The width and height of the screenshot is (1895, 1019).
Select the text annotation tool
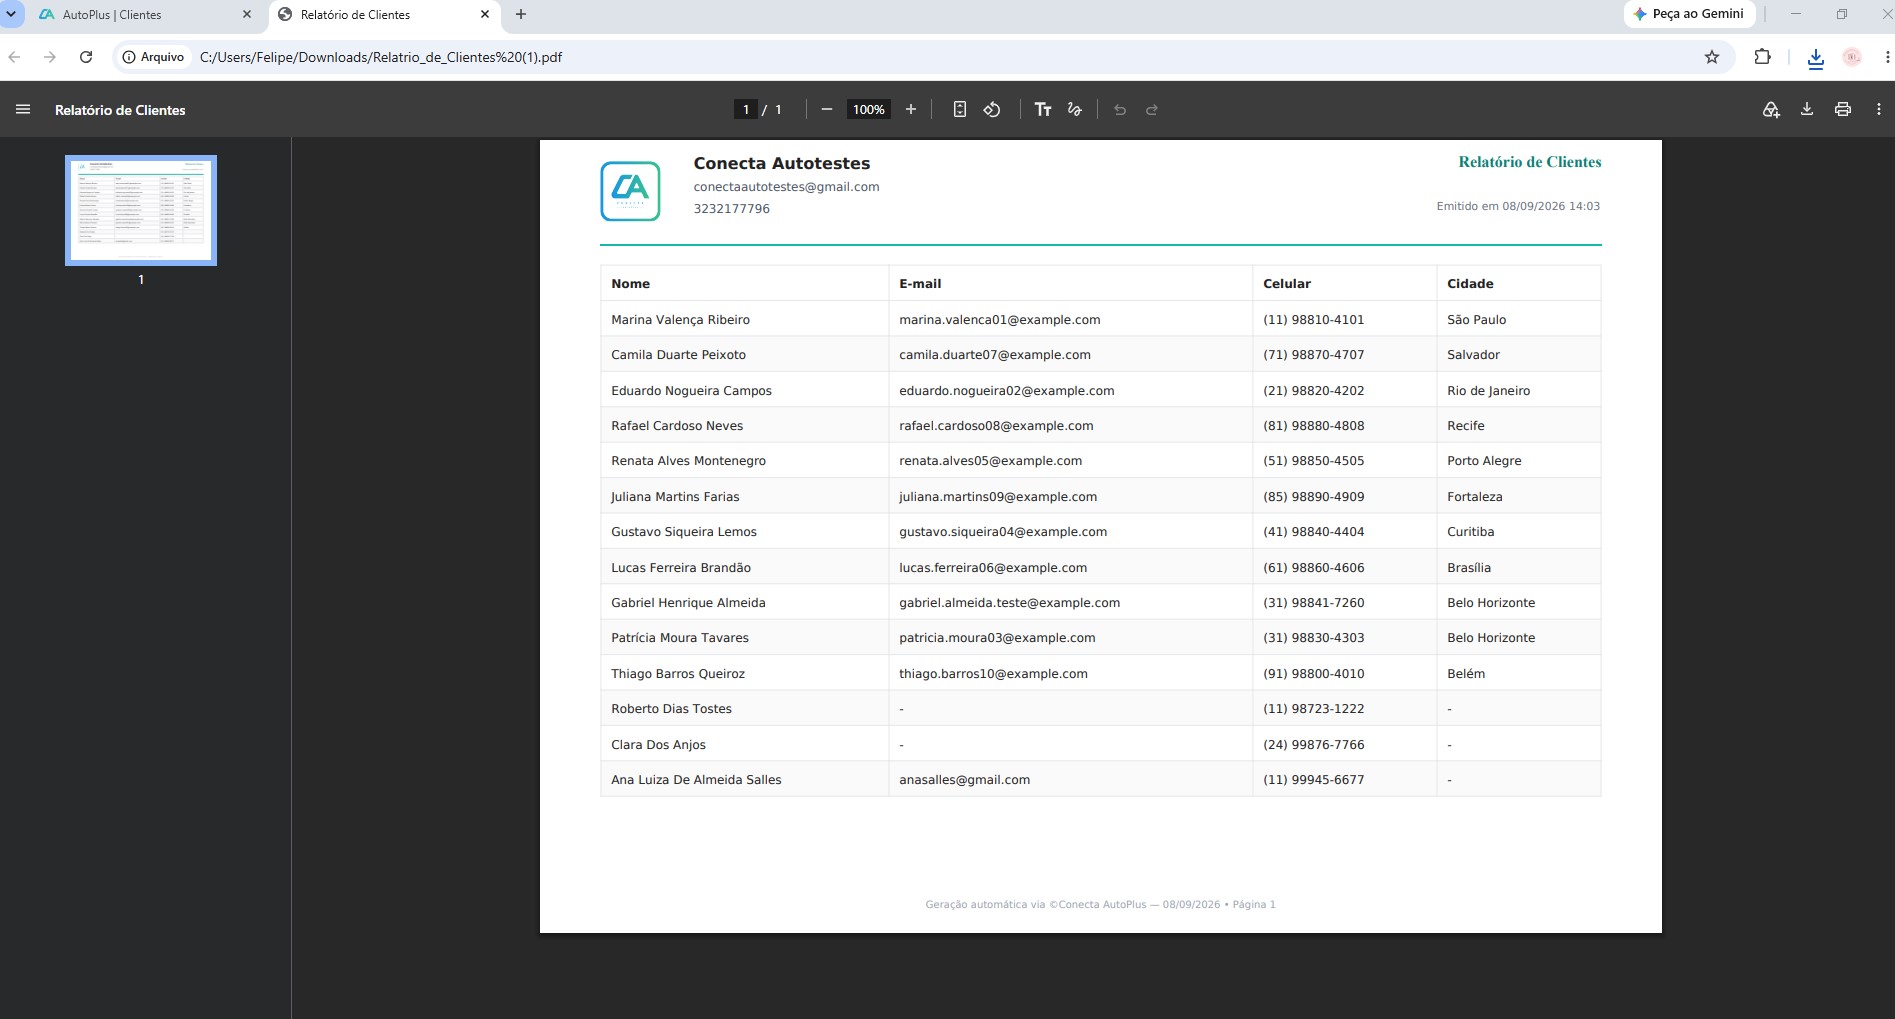click(1043, 110)
